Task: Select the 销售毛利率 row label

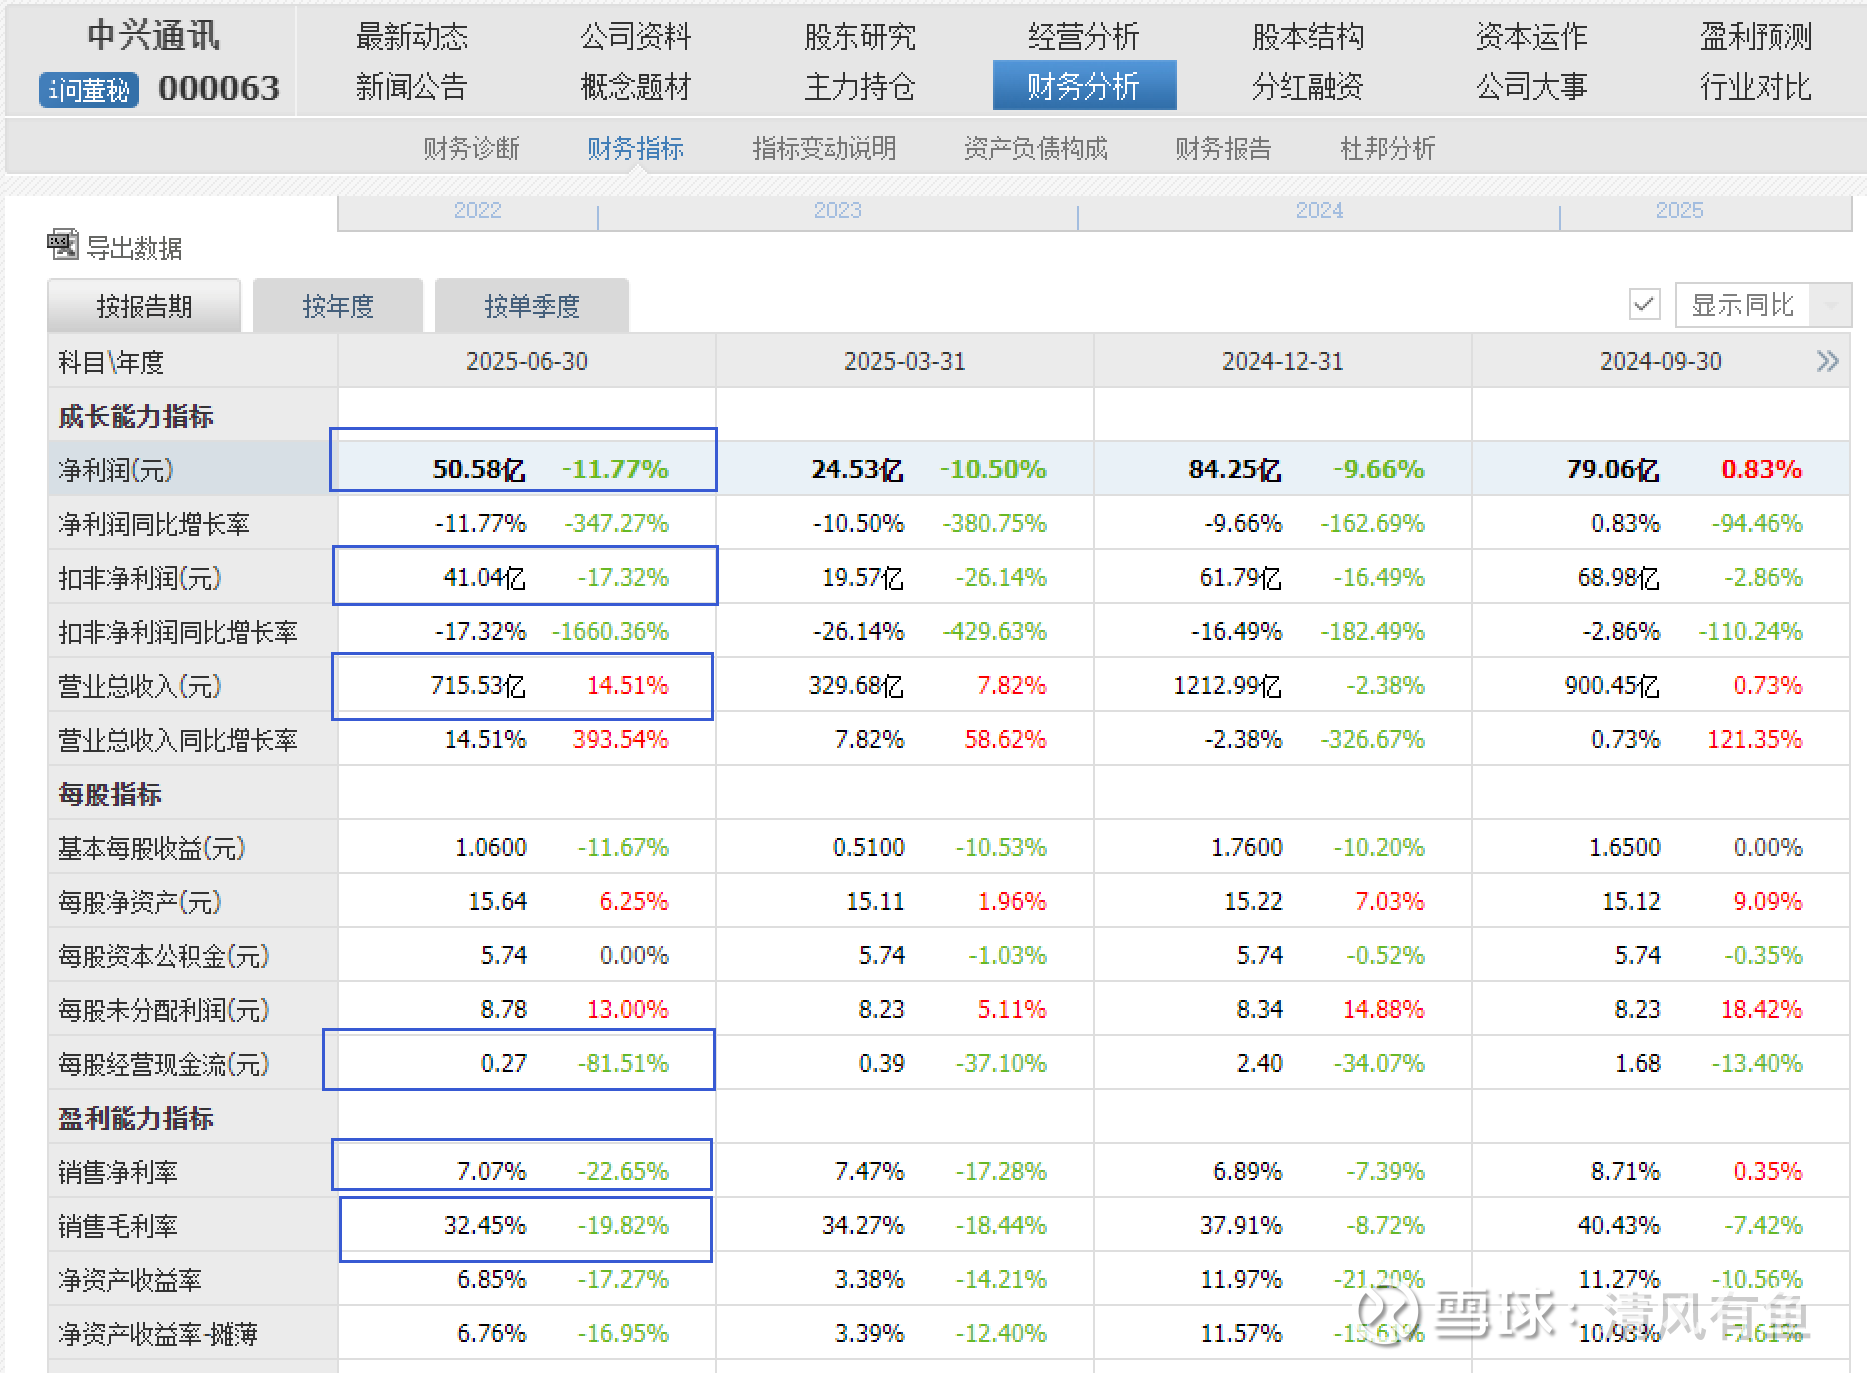Action: pos(118,1226)
